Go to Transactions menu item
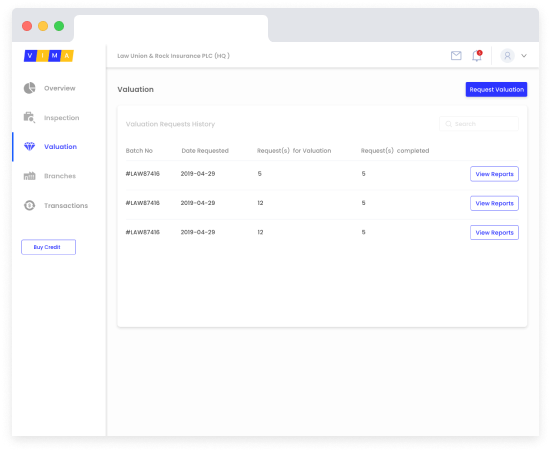Image resolution: width=551 pixels, height=452 pixels. (x=66, y=205)
